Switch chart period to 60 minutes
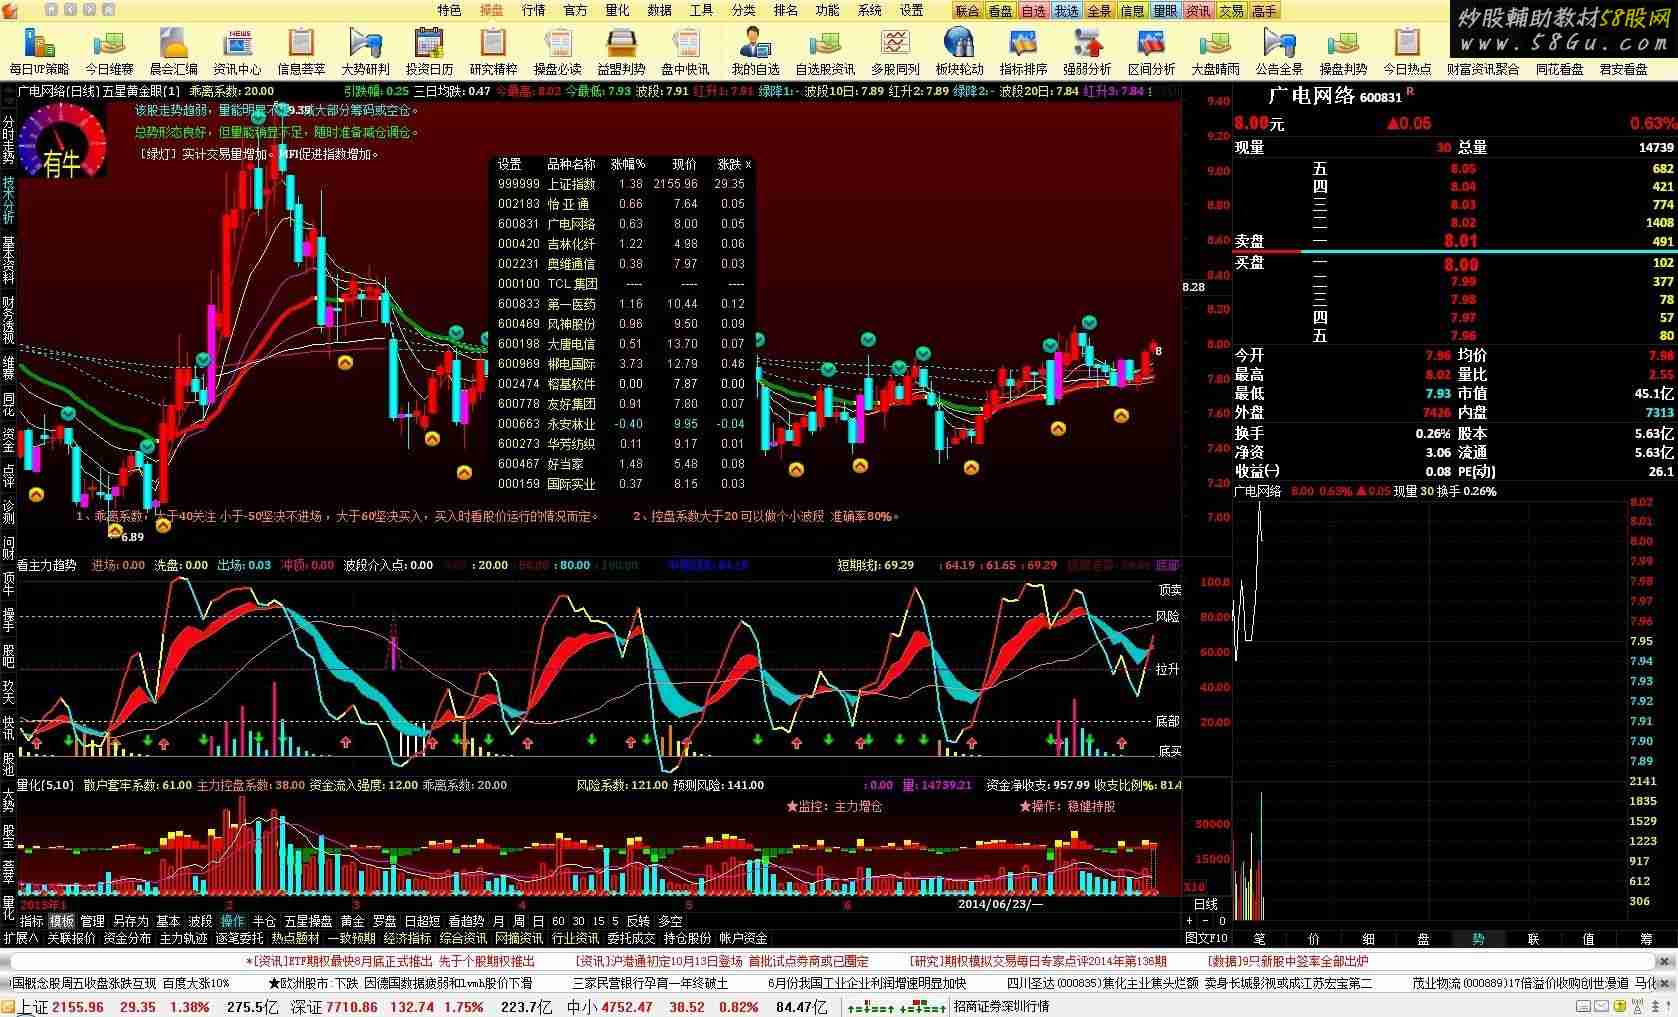1678x1017 pixels. [558, 921]
